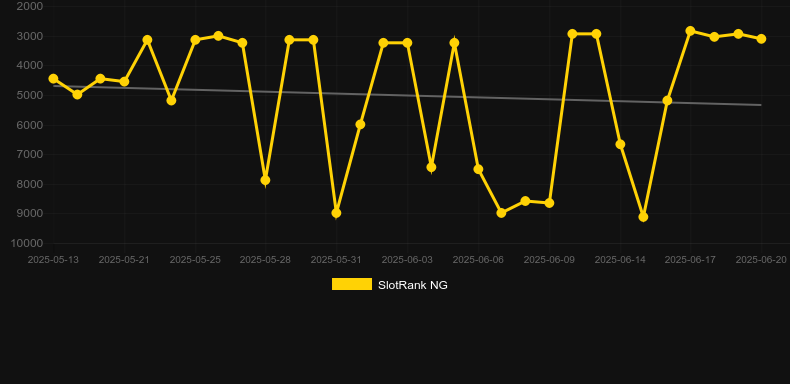Select the data point above 2025-06-09
The image size is (790, 384).
click(549, 203)
